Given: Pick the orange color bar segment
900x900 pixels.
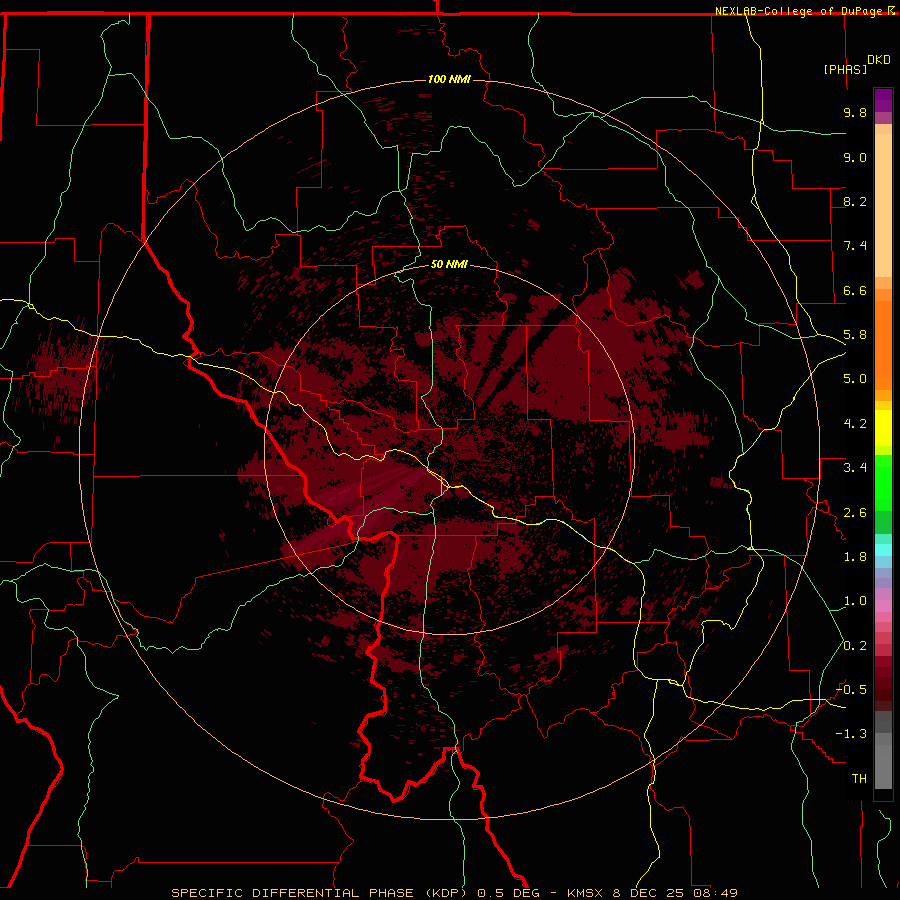Looking at the screenshot, I should click(x=883, y=344).
